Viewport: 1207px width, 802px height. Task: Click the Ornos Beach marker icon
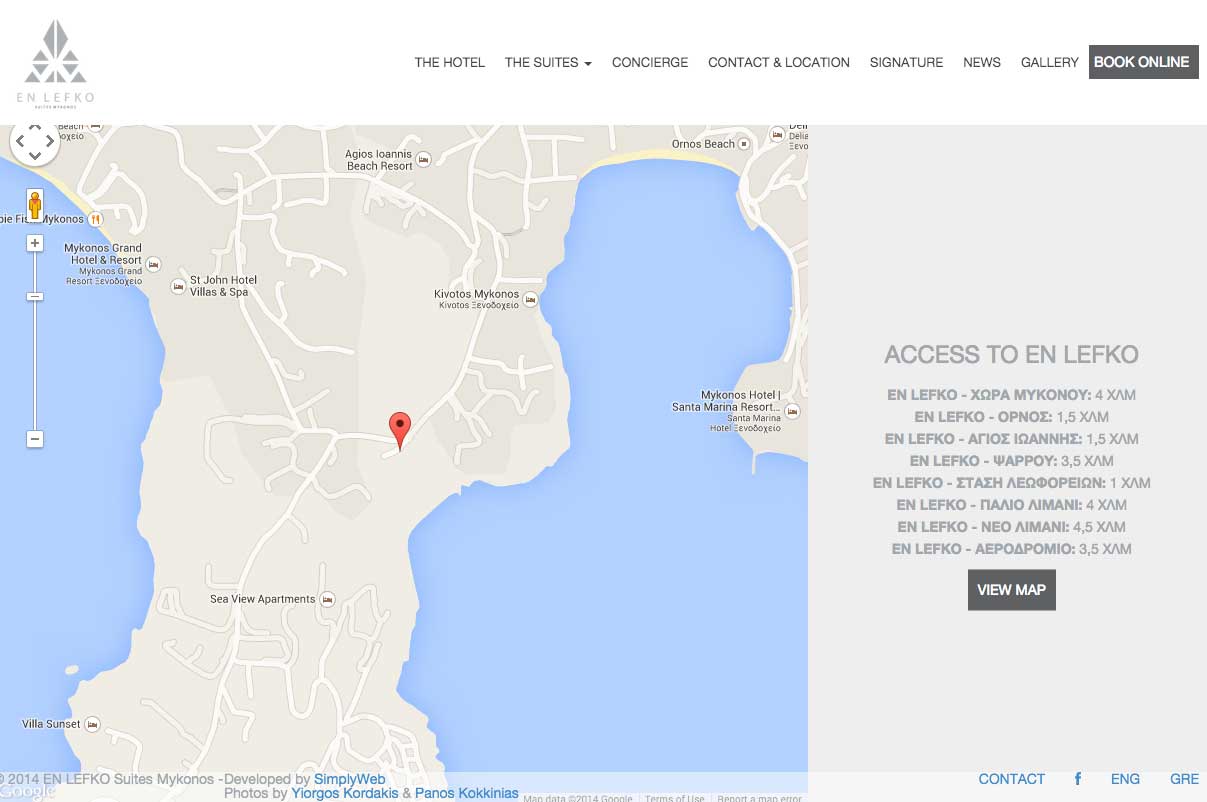(x=744, y=144)
